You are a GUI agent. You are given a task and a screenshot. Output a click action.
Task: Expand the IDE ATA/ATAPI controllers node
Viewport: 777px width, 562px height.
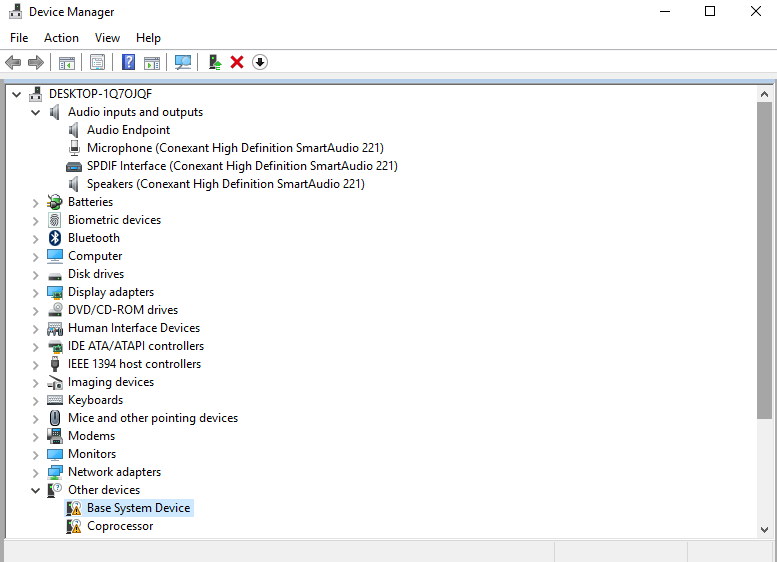coord(36,347)
